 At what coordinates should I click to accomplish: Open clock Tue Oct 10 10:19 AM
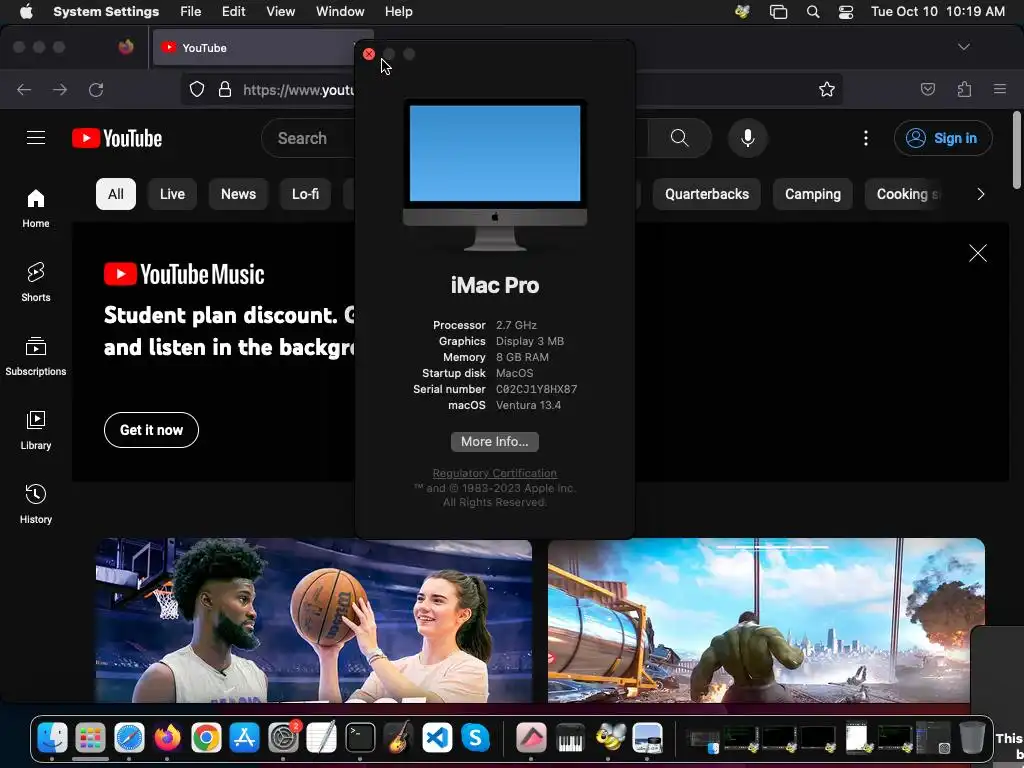[x=938, y=12]
